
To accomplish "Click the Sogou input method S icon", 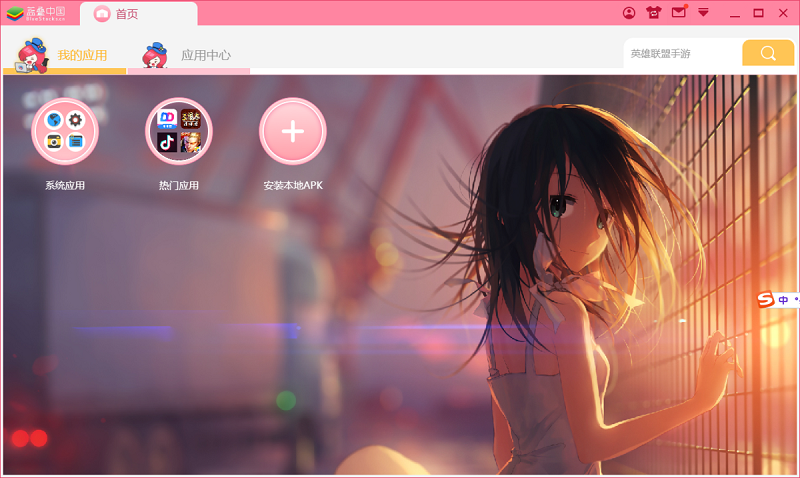I will click(x=766, y=299).
